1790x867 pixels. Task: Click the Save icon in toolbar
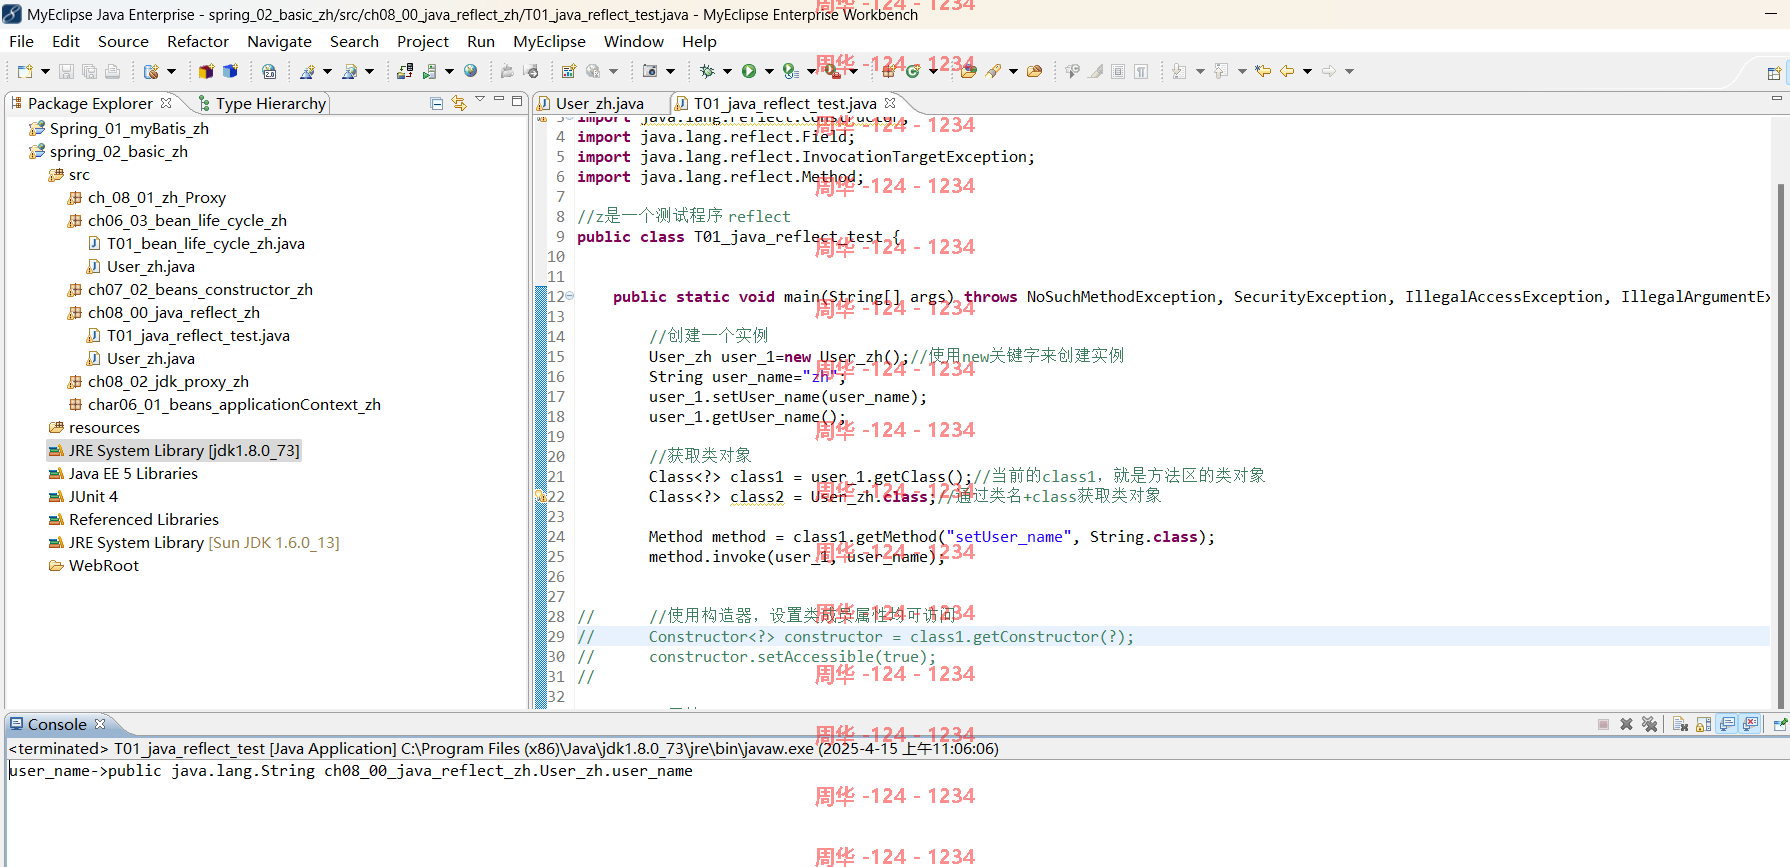(x=66, y=71)
